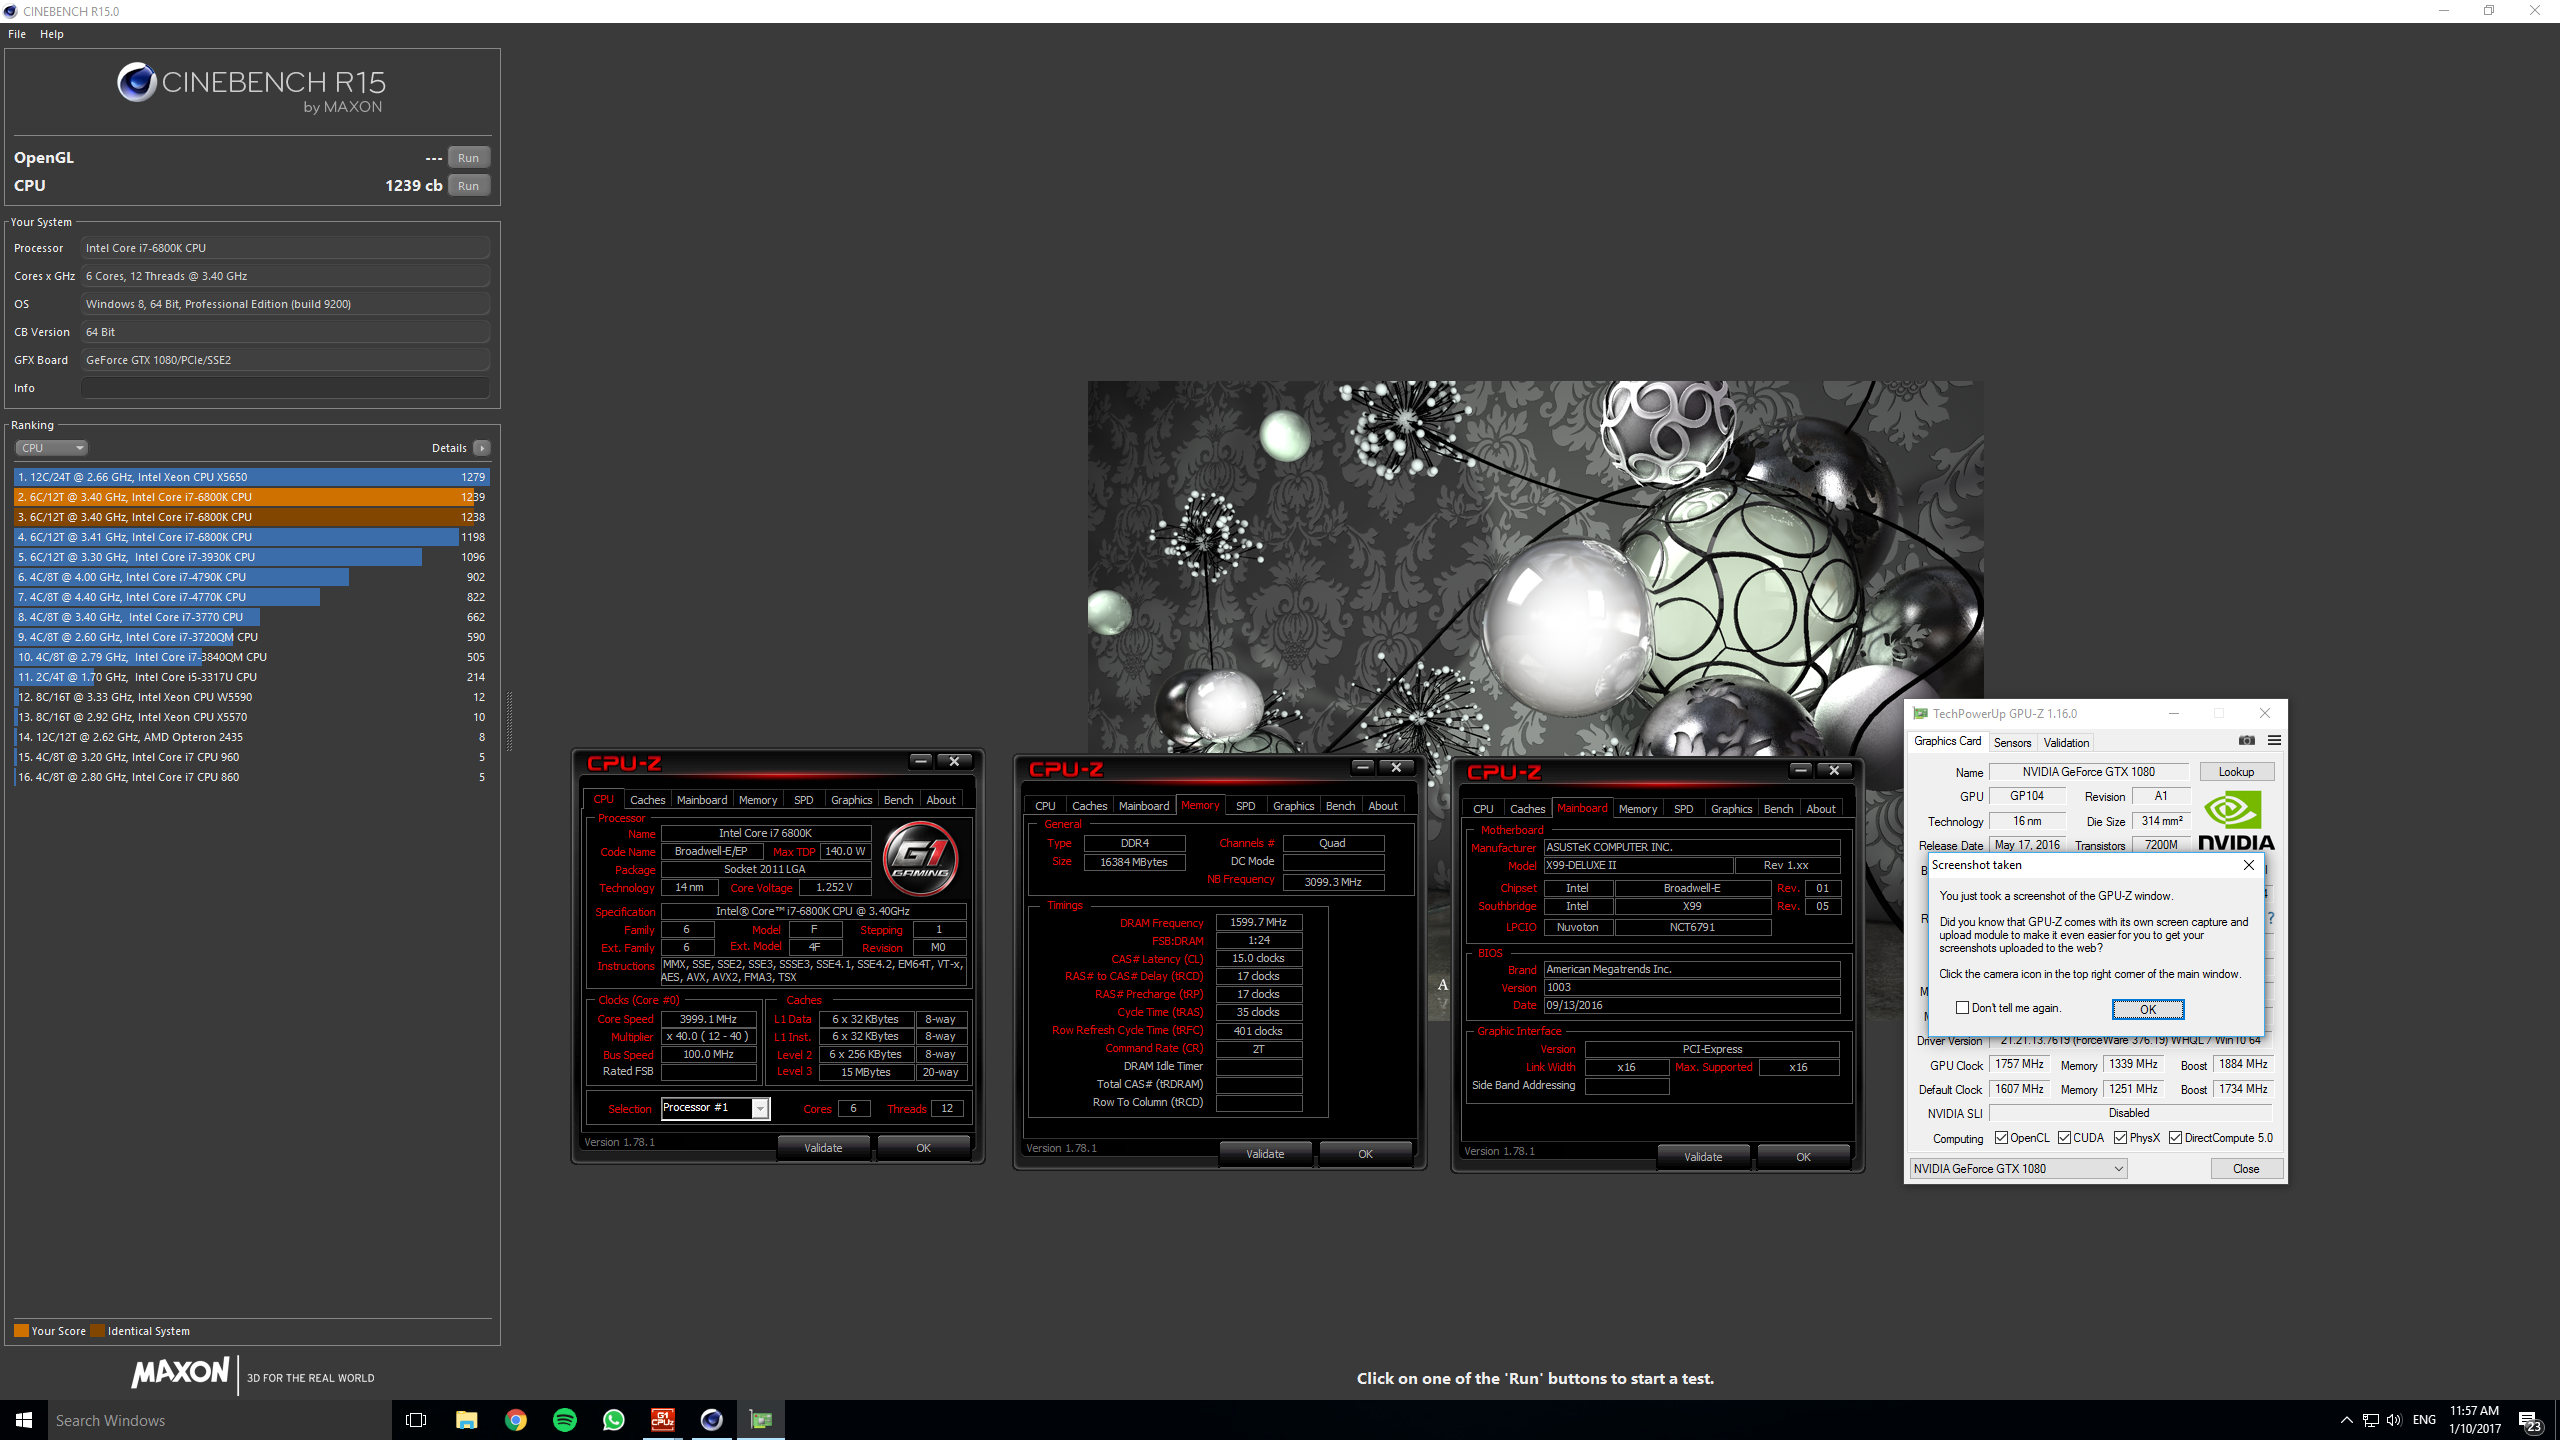Image resolution: width=2560 pixels, height=1440 pixels.
Task: Open the Processor #1 selection dropdown
Action: tap(715, 1108)
